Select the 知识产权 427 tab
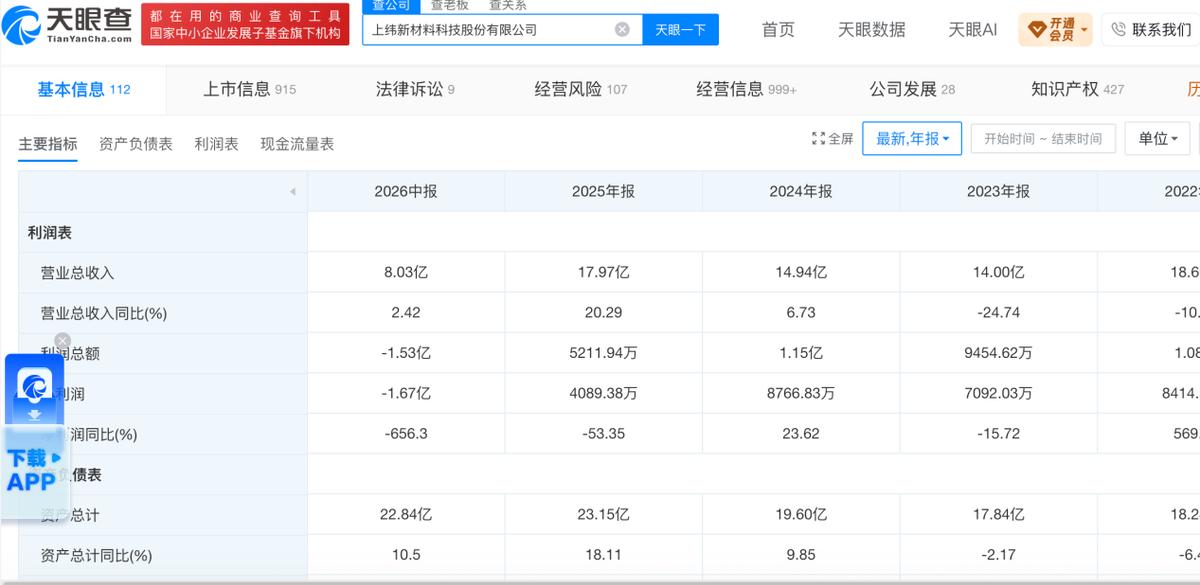1200x585 pixels. [x=1078, y=90]
